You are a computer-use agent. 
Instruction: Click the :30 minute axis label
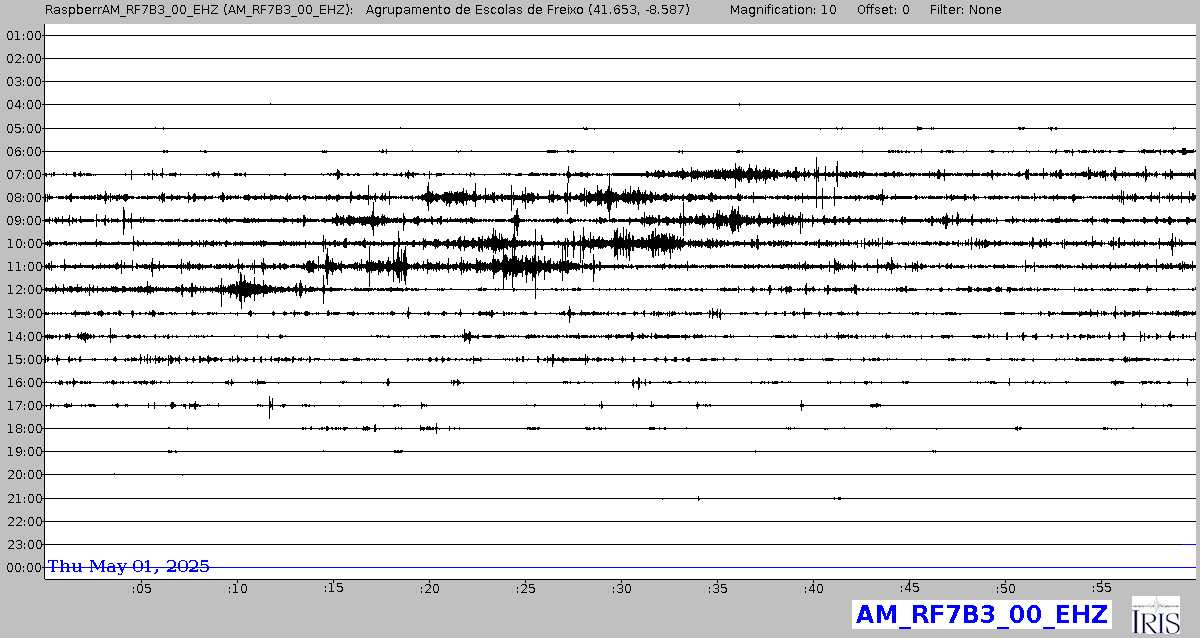click(621, 589)
